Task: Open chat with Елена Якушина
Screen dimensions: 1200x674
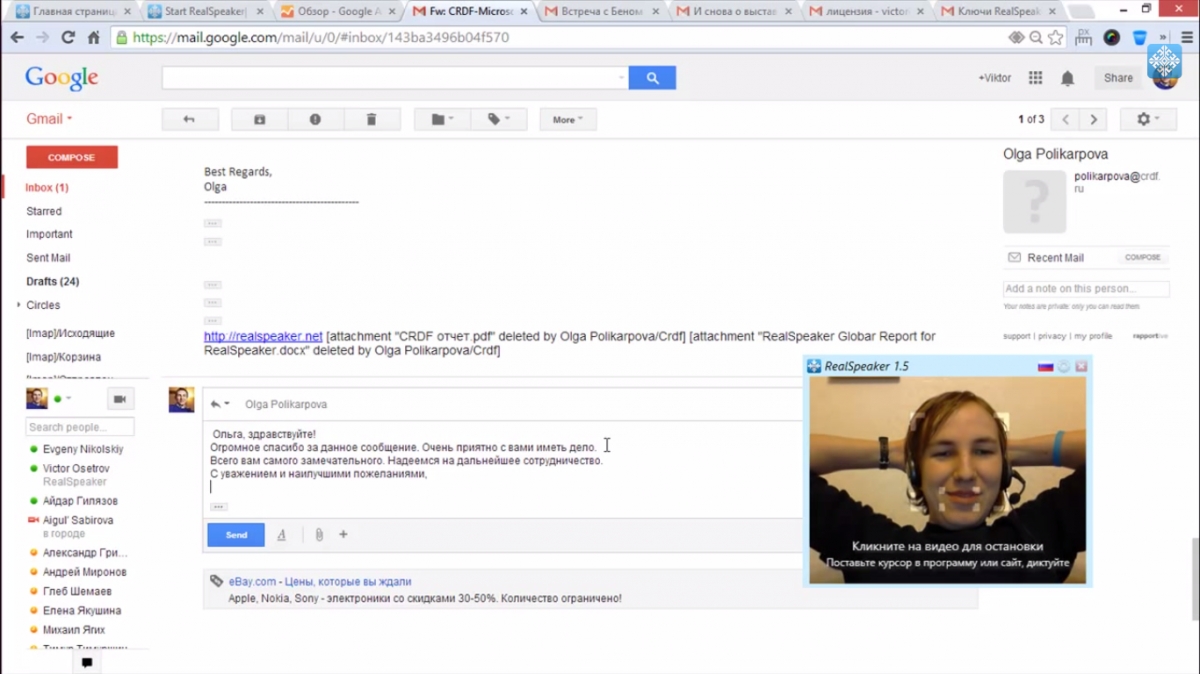Action: pyautogui.click(x=82, y=610)
